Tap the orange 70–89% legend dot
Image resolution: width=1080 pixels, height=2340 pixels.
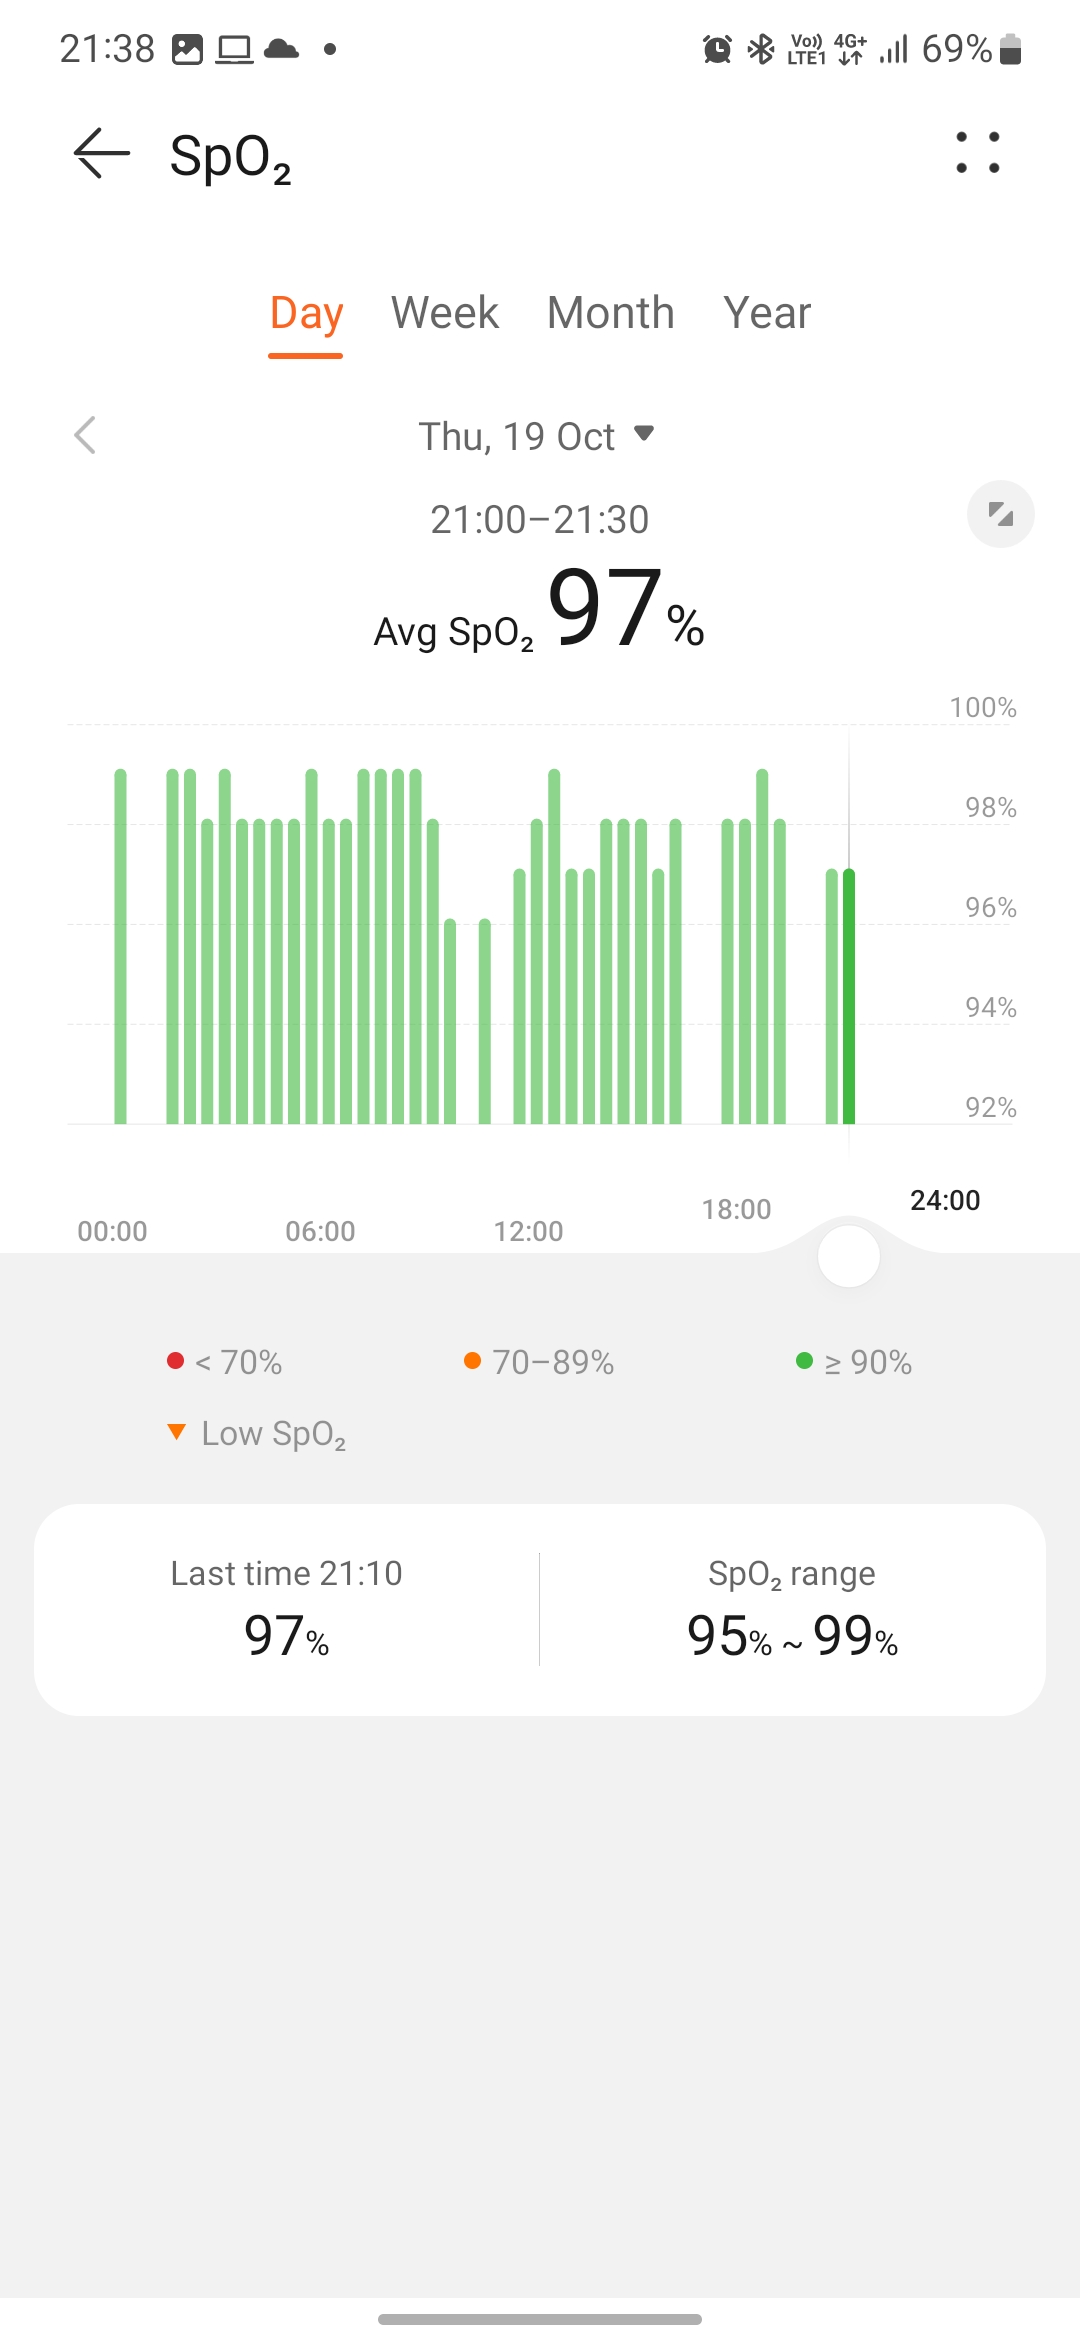pyautogui.click(x=473, y=1361)
